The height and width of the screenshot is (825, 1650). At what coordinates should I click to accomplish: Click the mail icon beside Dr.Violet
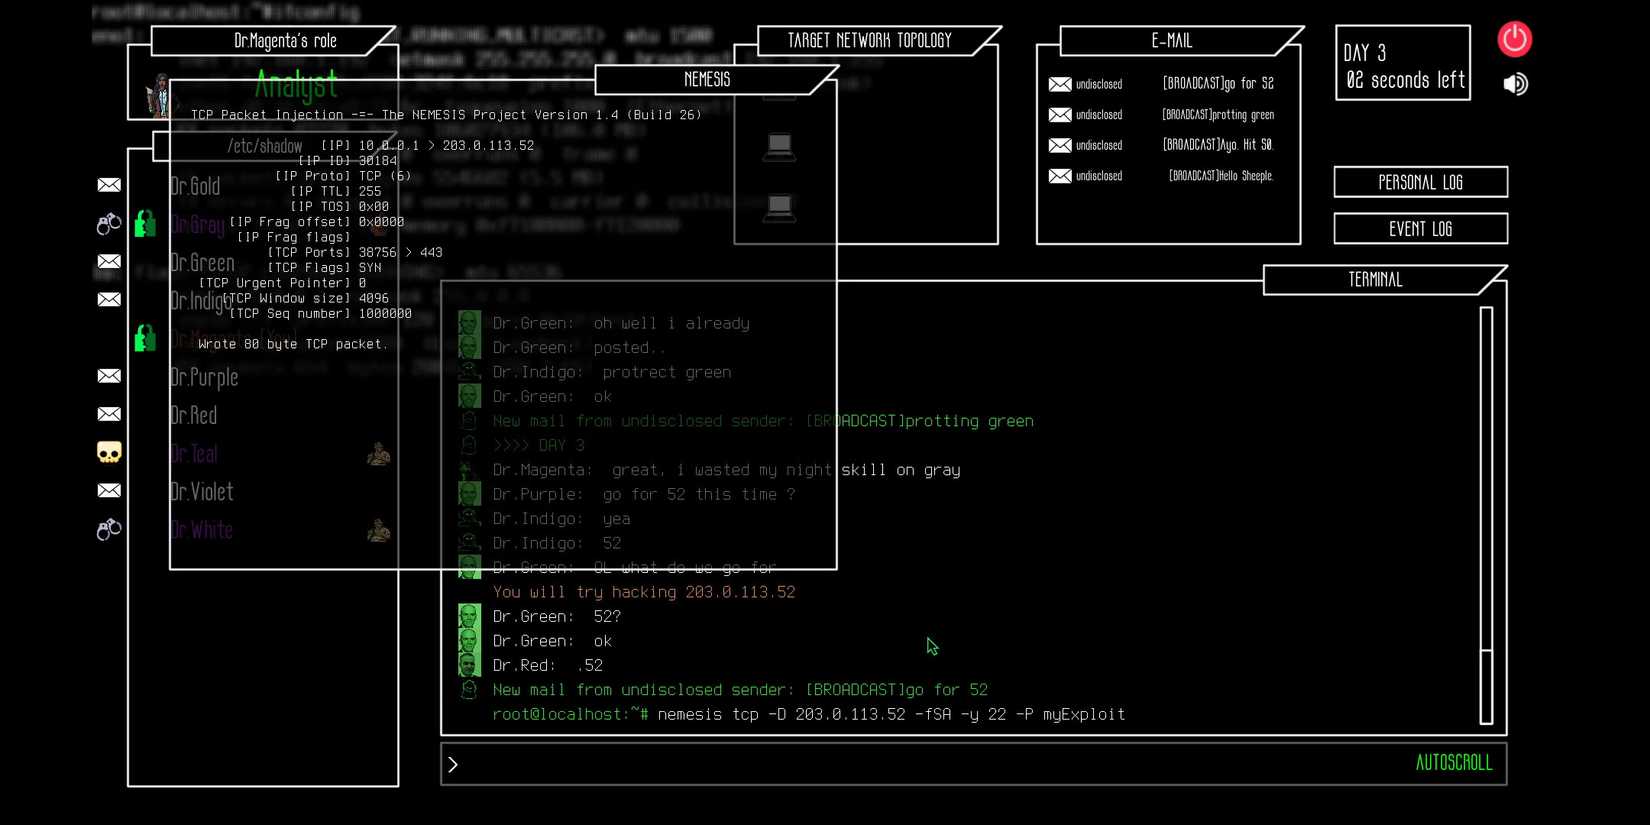point(109,490)
